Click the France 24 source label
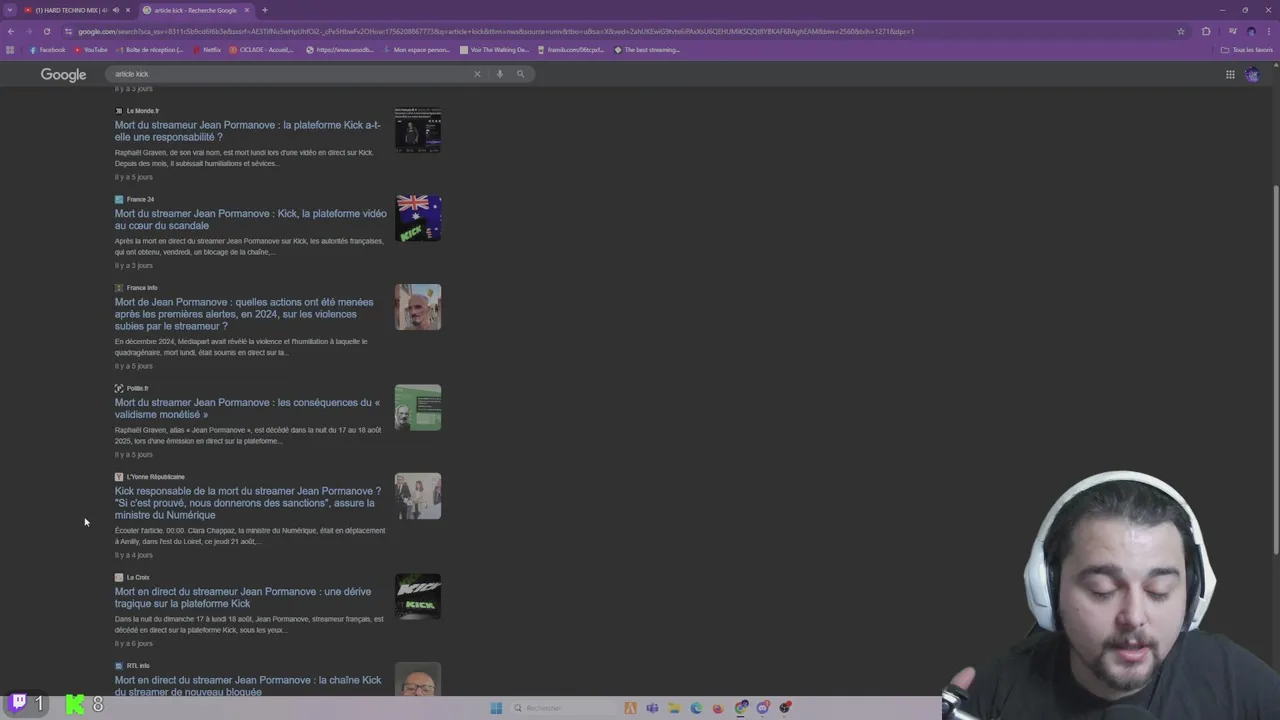 [x=140, y=199]
